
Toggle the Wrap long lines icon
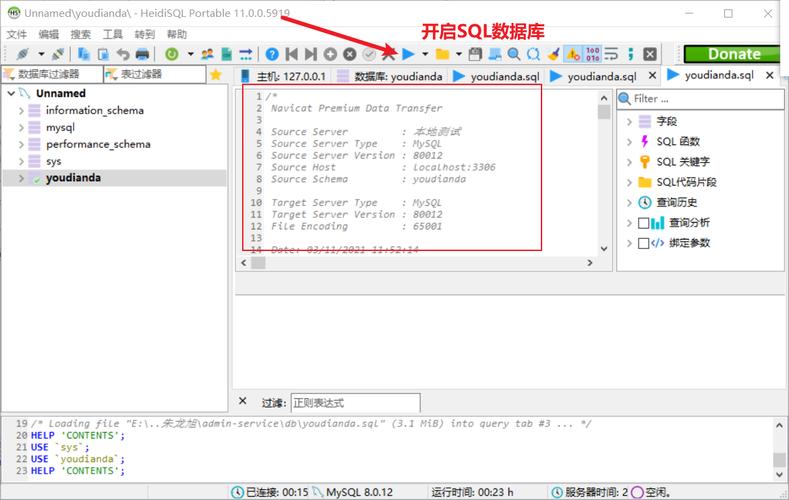coord(611,54)
